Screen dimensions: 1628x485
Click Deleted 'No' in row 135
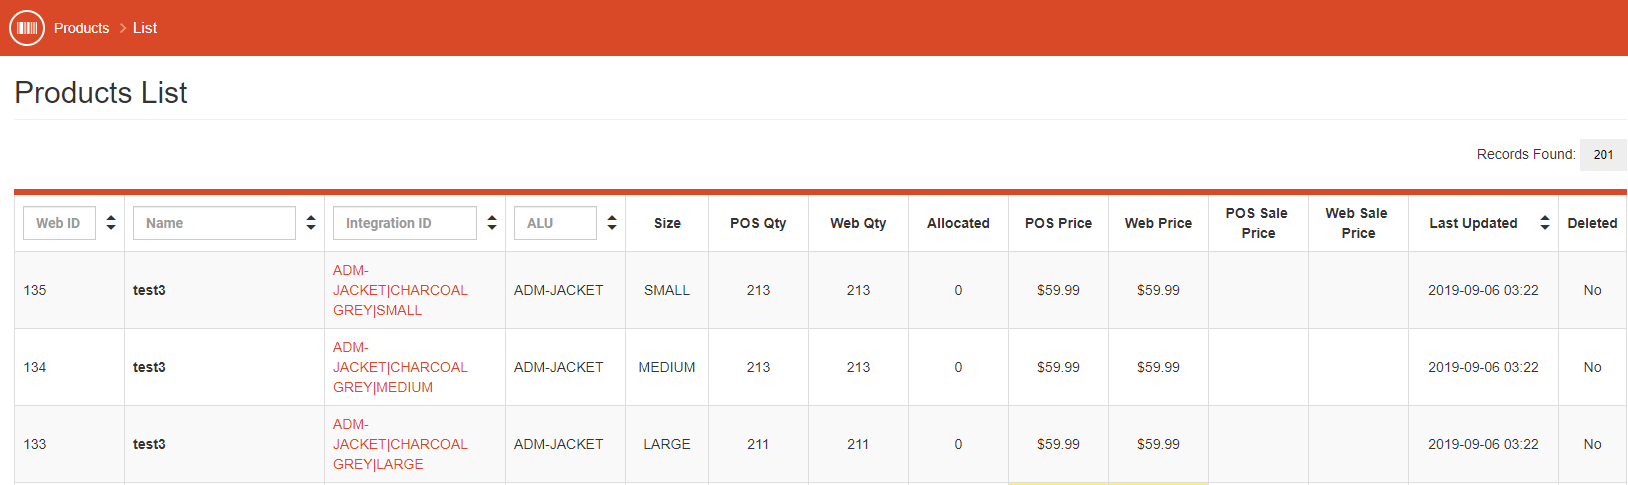click(x=1592, y=290)
